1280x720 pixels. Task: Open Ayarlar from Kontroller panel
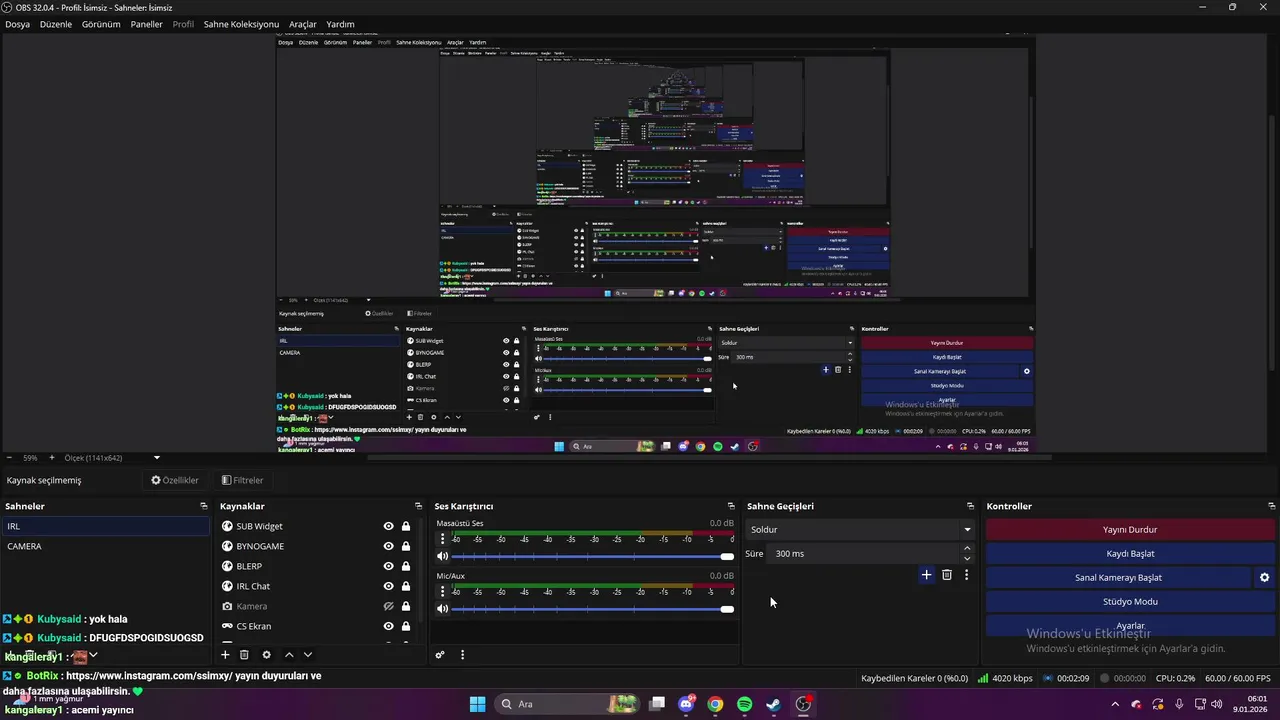(1130, 626)
